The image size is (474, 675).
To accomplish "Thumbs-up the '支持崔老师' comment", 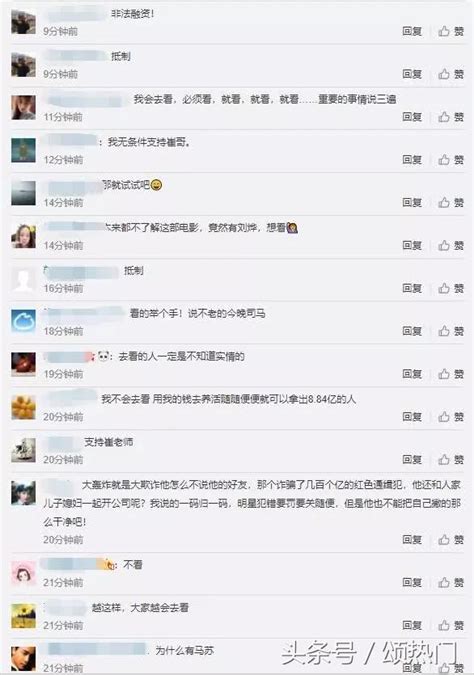I will [x=451, y=459].
